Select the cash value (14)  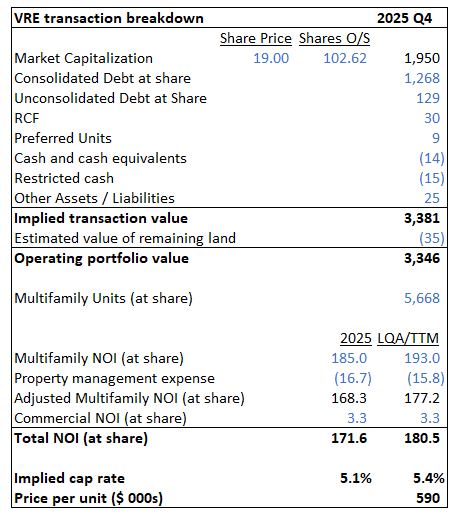[432, 158]
